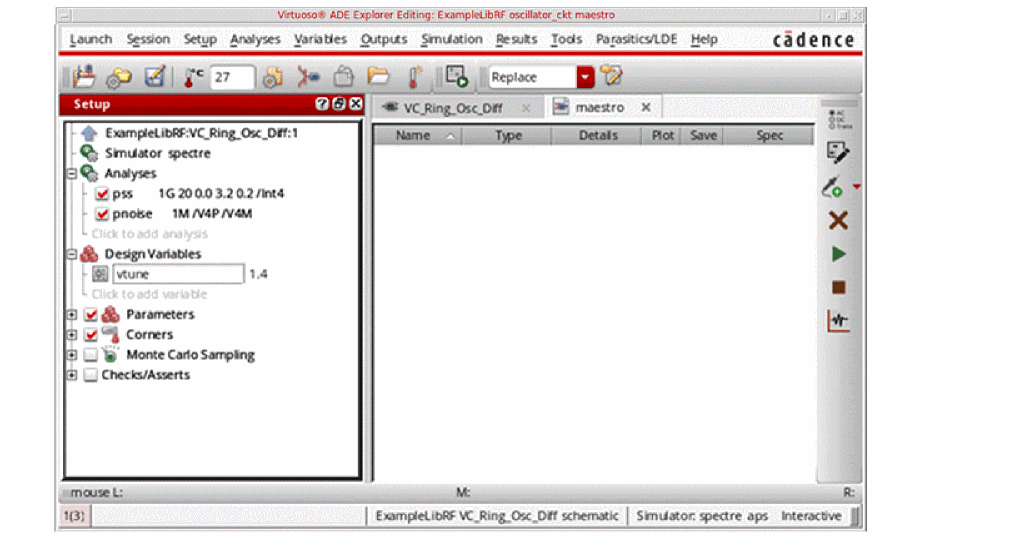
Task: Open the Help menu
Action: pyautogui.click(x=704, y=39)
